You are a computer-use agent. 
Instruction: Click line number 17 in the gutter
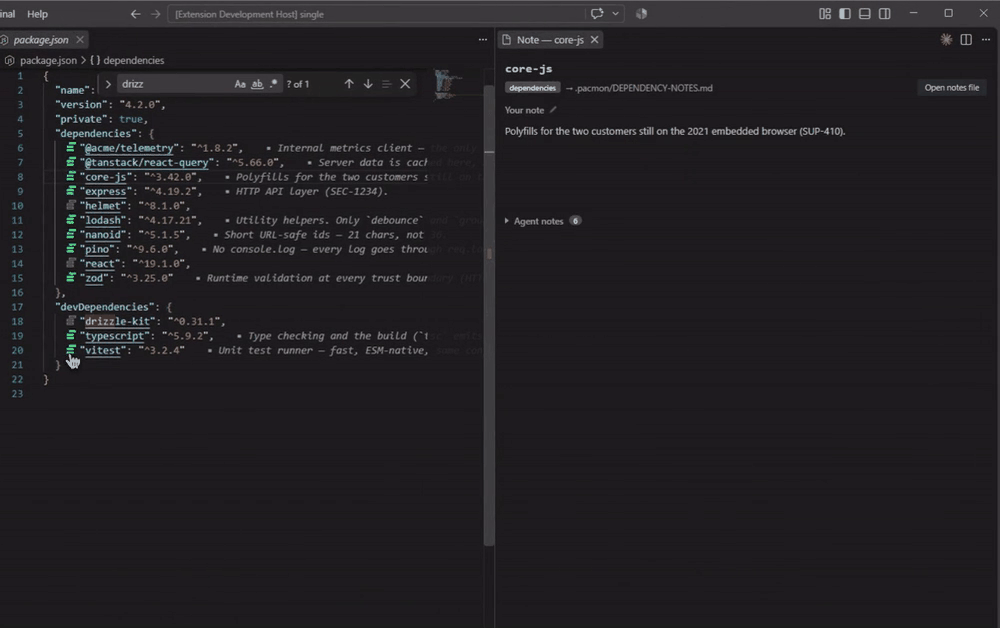[x=17, y=307]
